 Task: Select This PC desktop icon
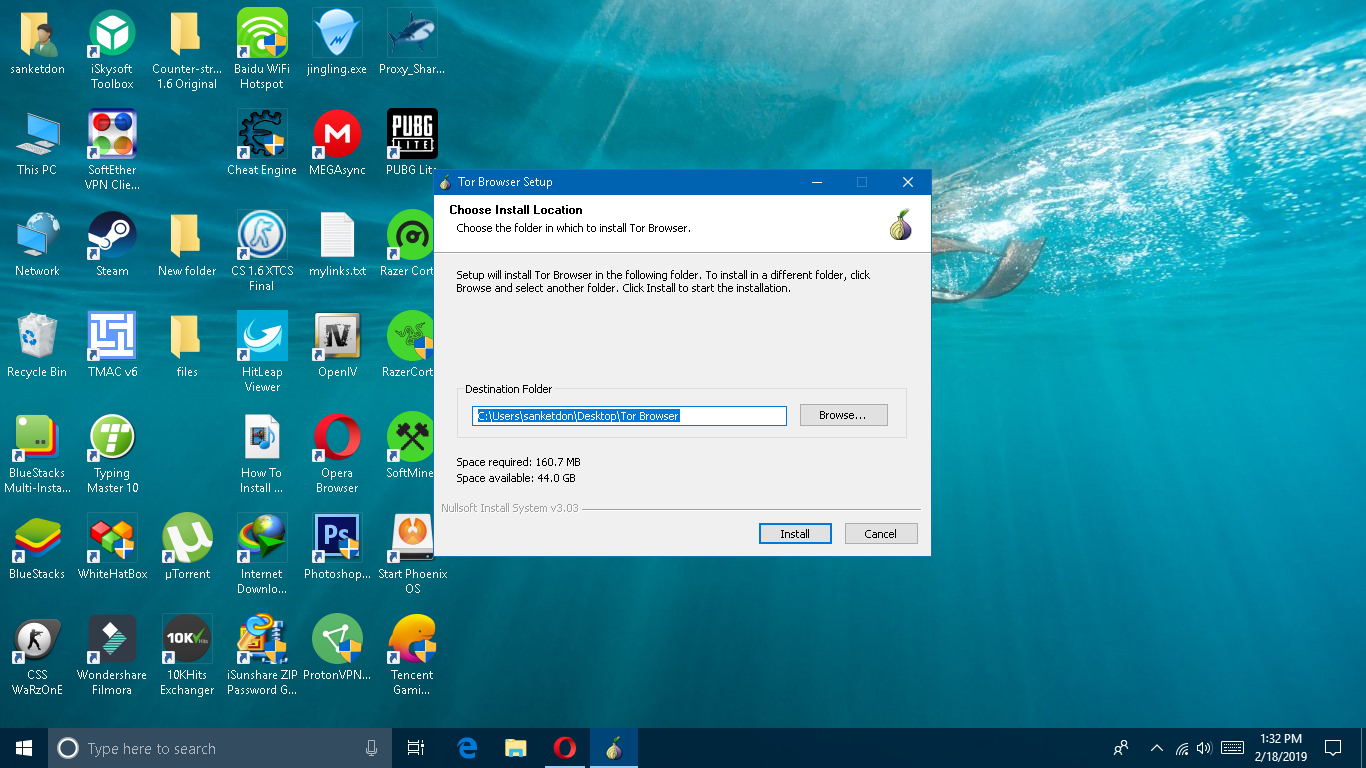tap(38, 135)
